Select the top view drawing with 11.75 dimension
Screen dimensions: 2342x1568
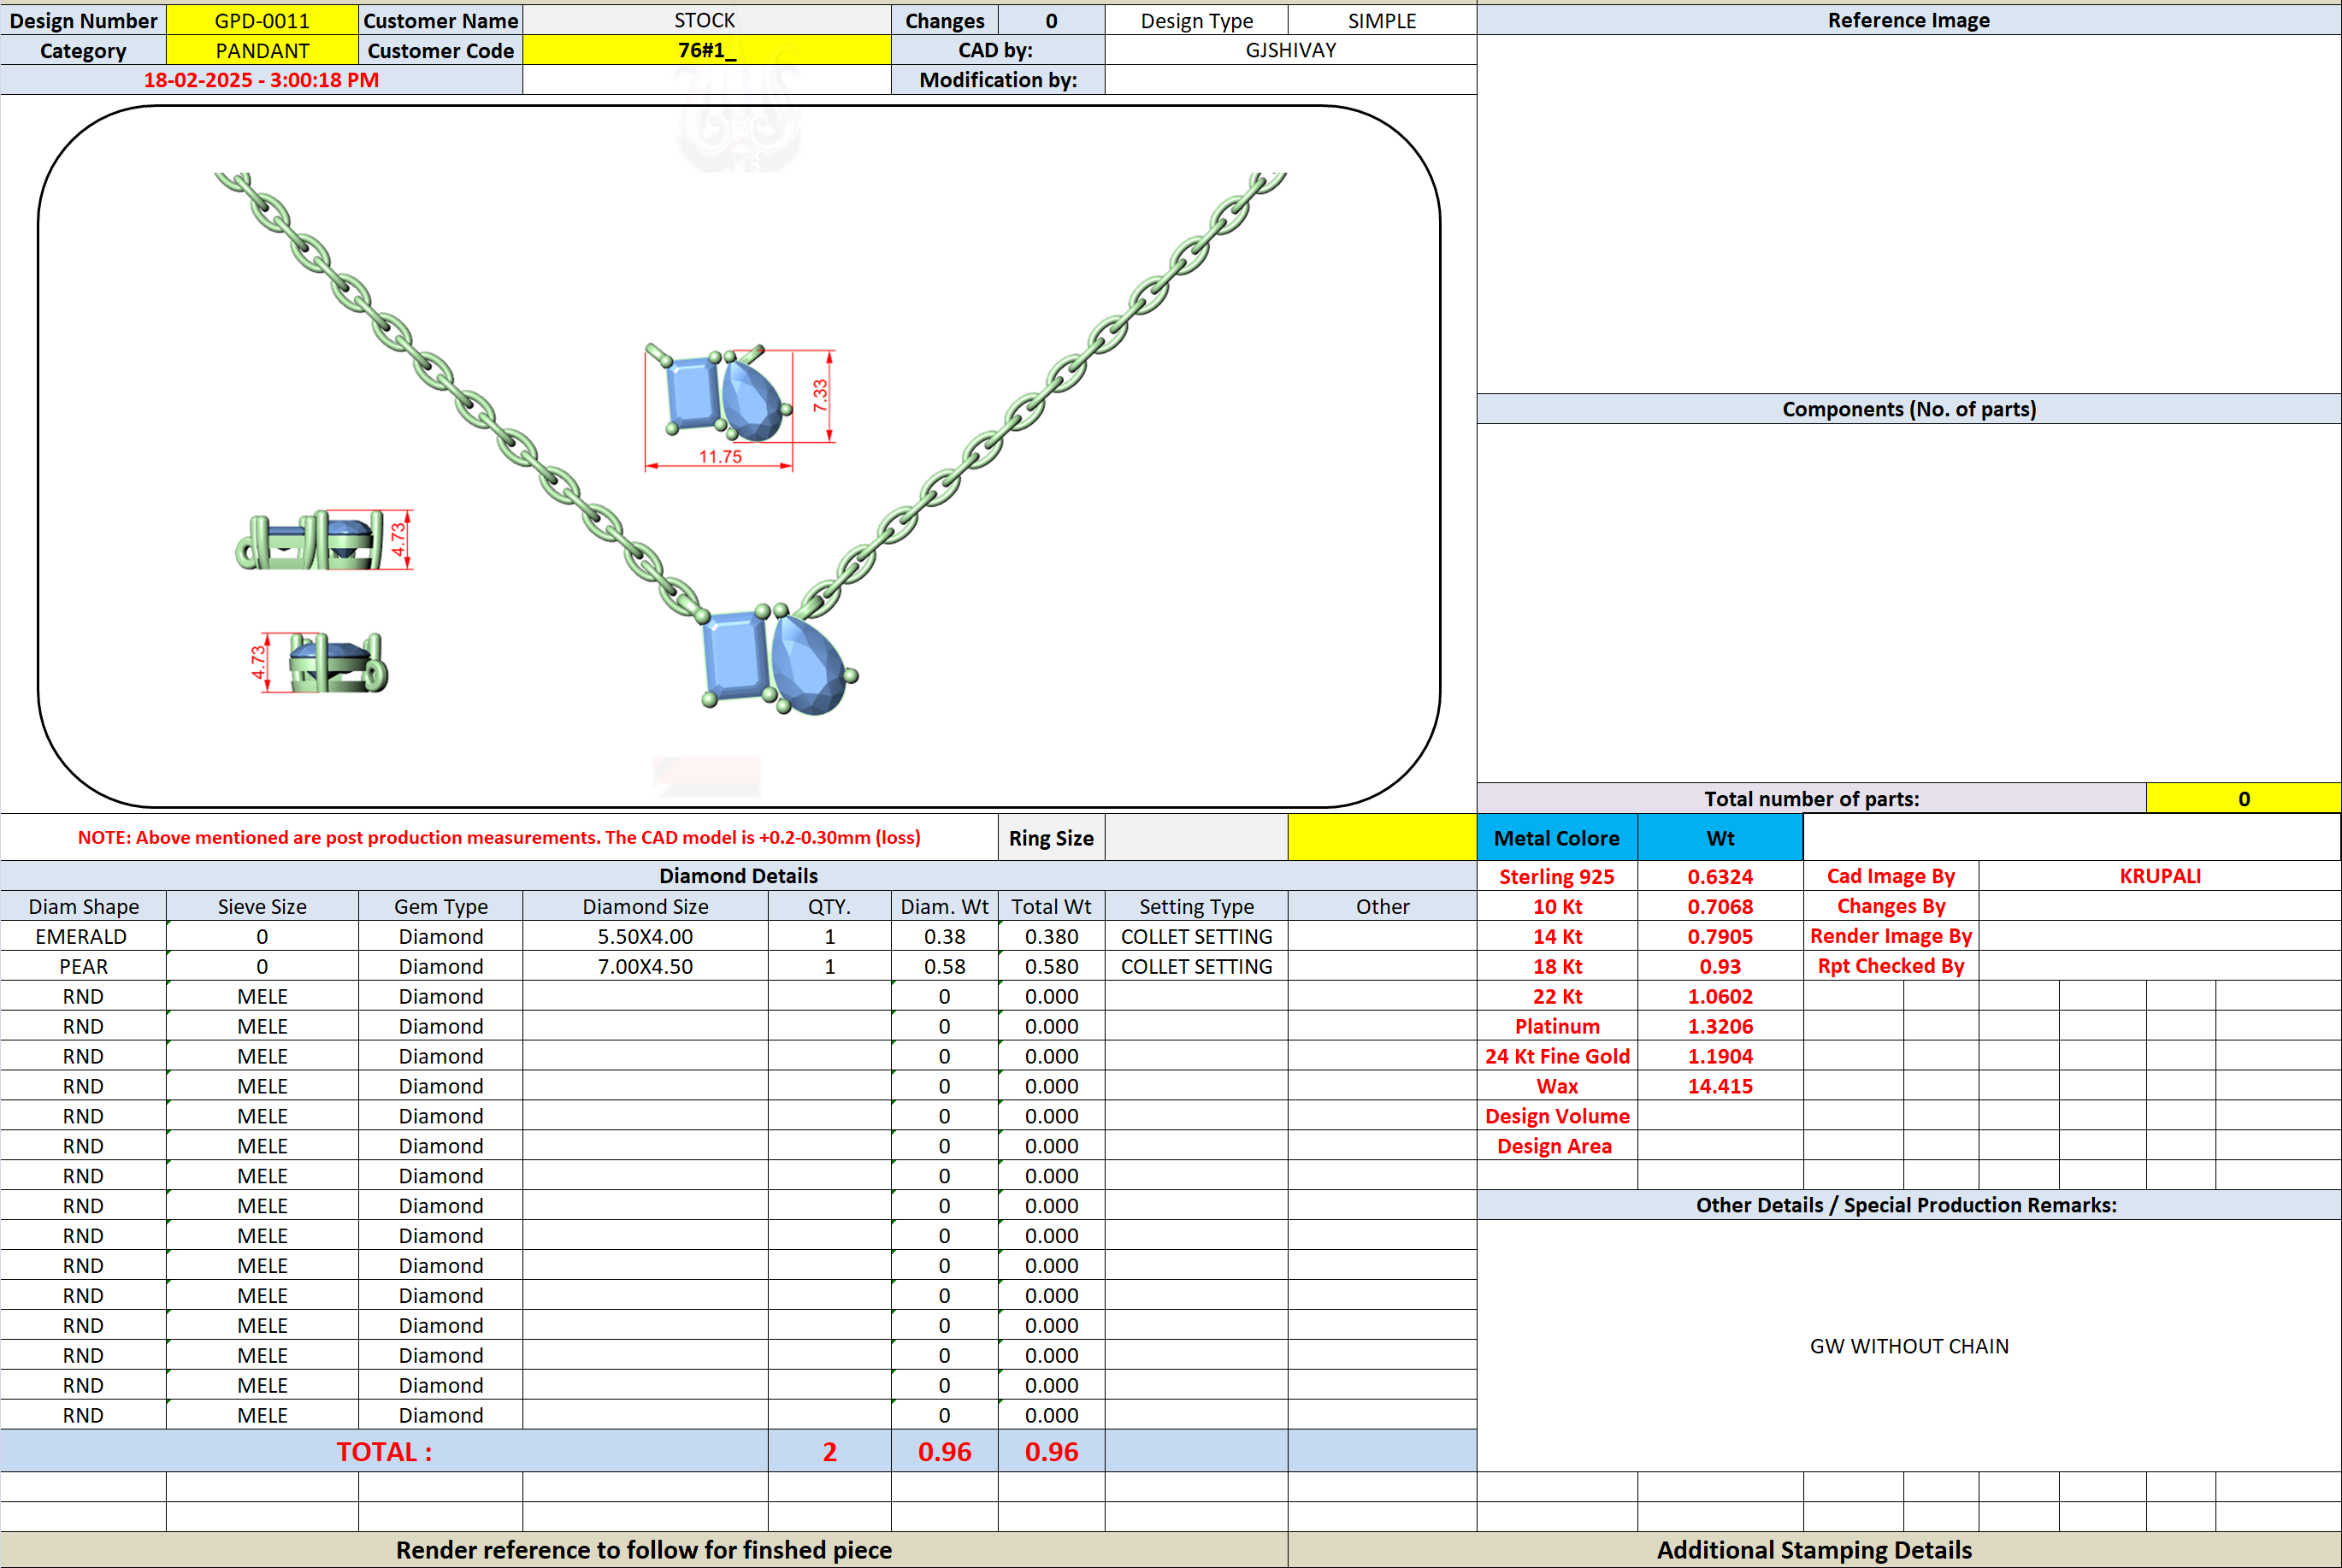[x=739, y=407]
